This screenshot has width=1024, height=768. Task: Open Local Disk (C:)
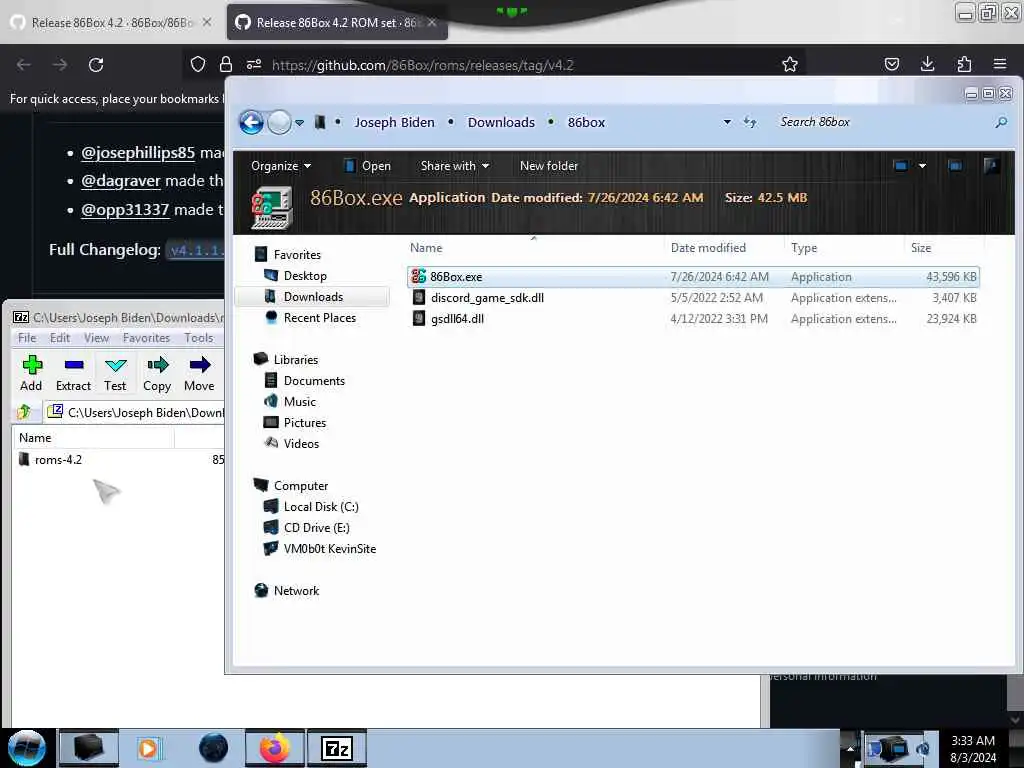point(321,507)
